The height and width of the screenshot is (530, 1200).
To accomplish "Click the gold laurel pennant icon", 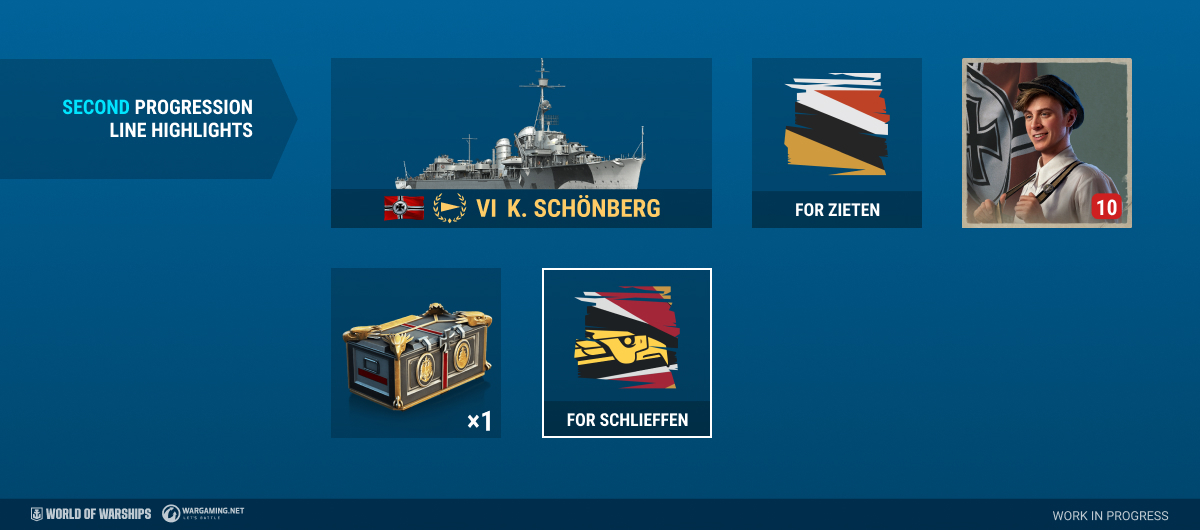I will coord(449,208).
